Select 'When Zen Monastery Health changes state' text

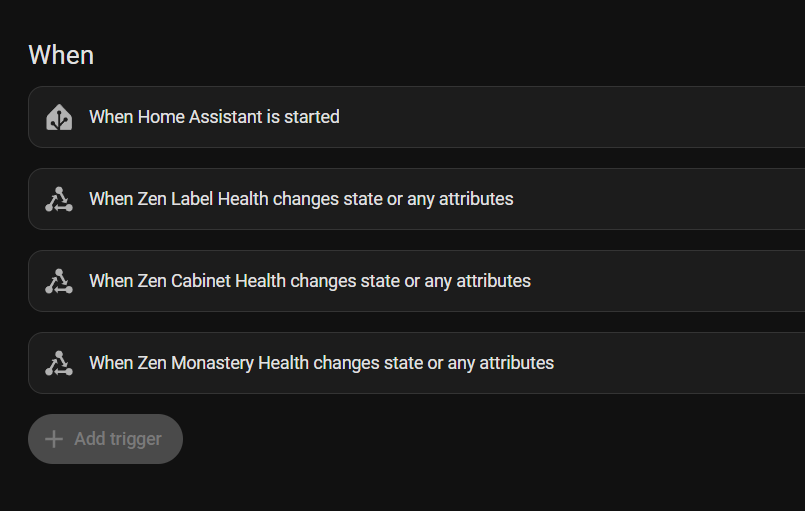pos(321,363)
